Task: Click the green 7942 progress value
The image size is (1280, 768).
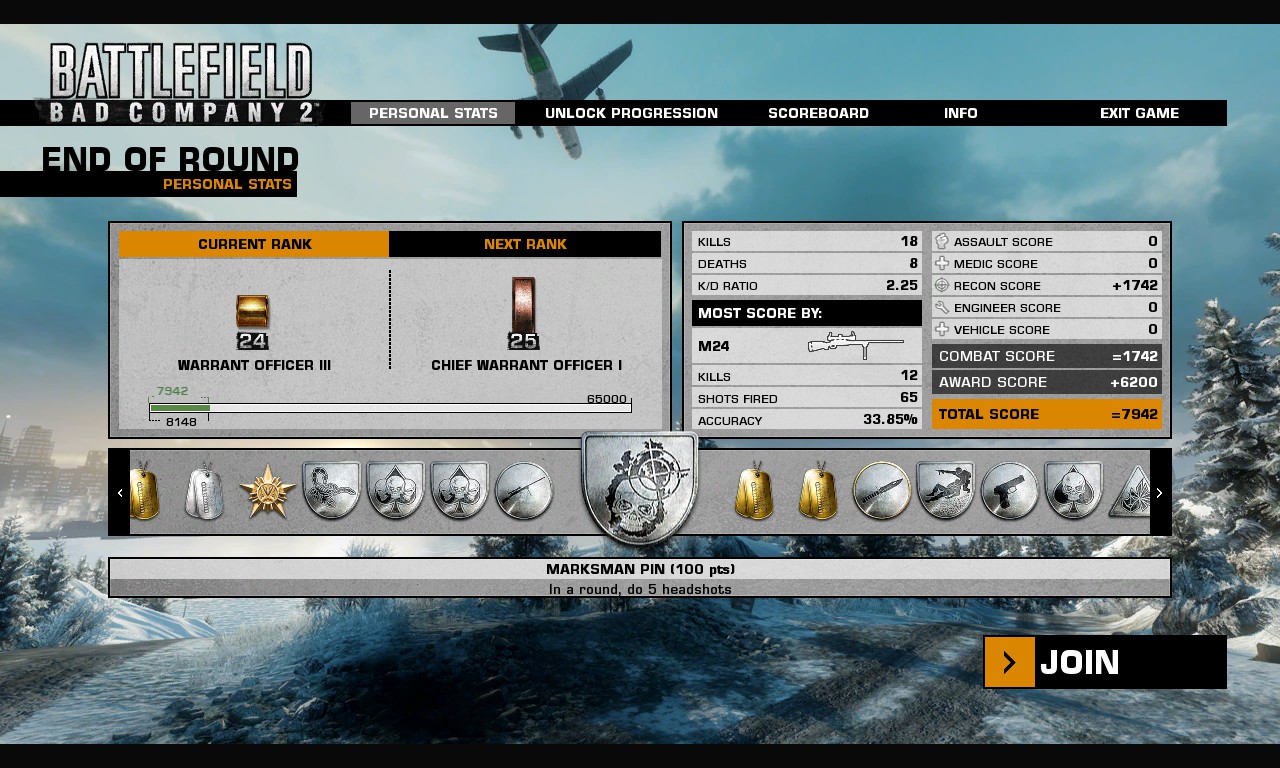Action: click(172, 391)
